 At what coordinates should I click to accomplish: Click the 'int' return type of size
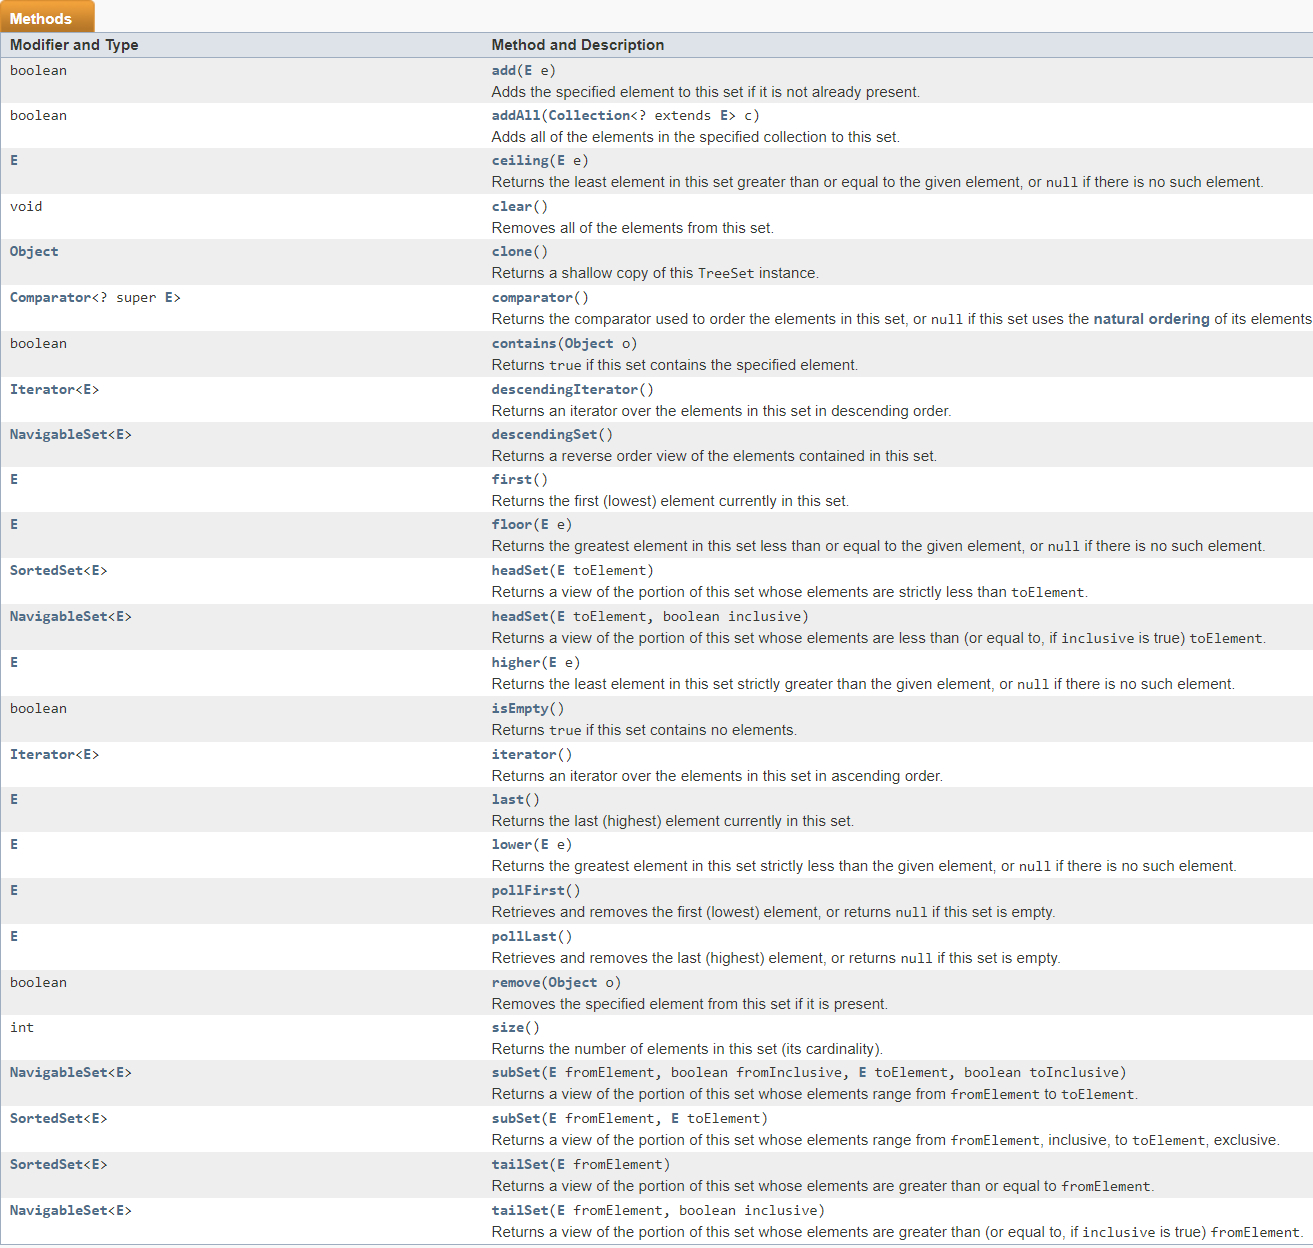(22, 1027)
